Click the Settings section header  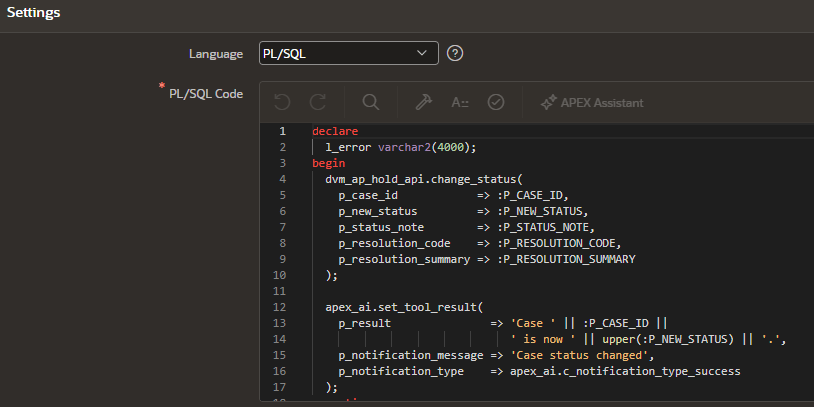[33, 12]
